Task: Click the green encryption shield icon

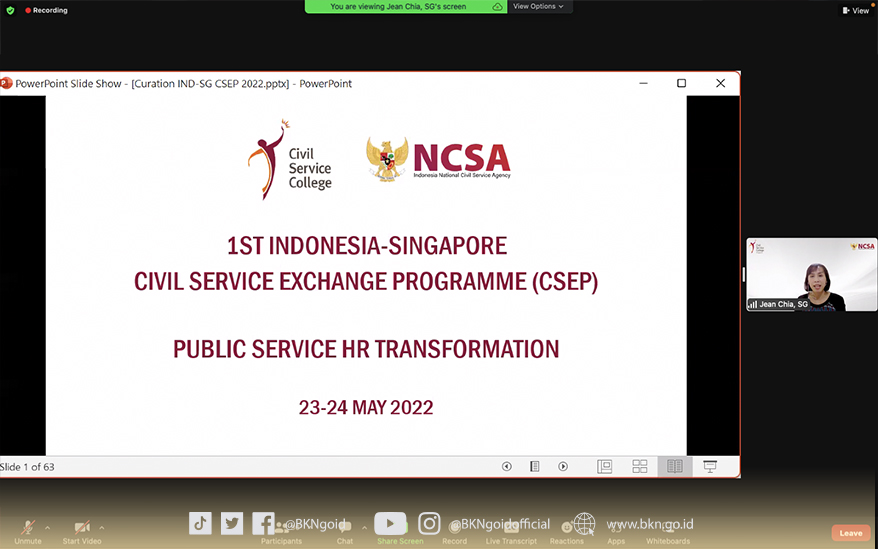Action: tap(11, 10)
